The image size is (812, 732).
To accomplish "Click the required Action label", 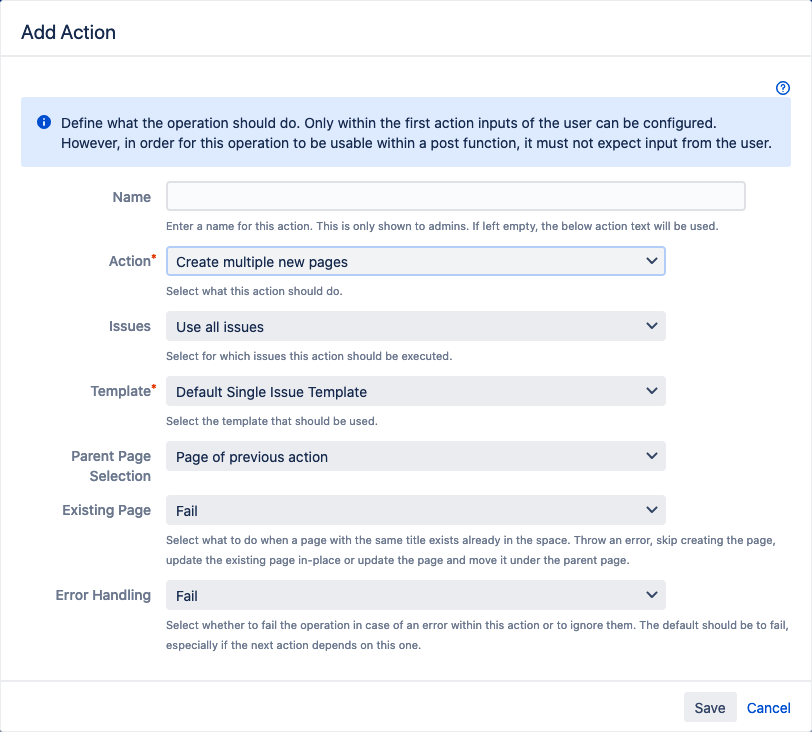I will click(x=129, y=261).
